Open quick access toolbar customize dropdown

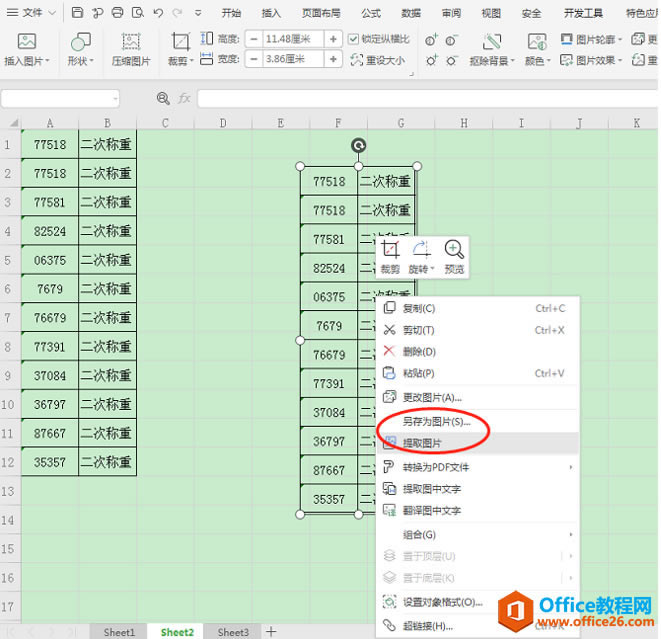(x=198, y=13)
